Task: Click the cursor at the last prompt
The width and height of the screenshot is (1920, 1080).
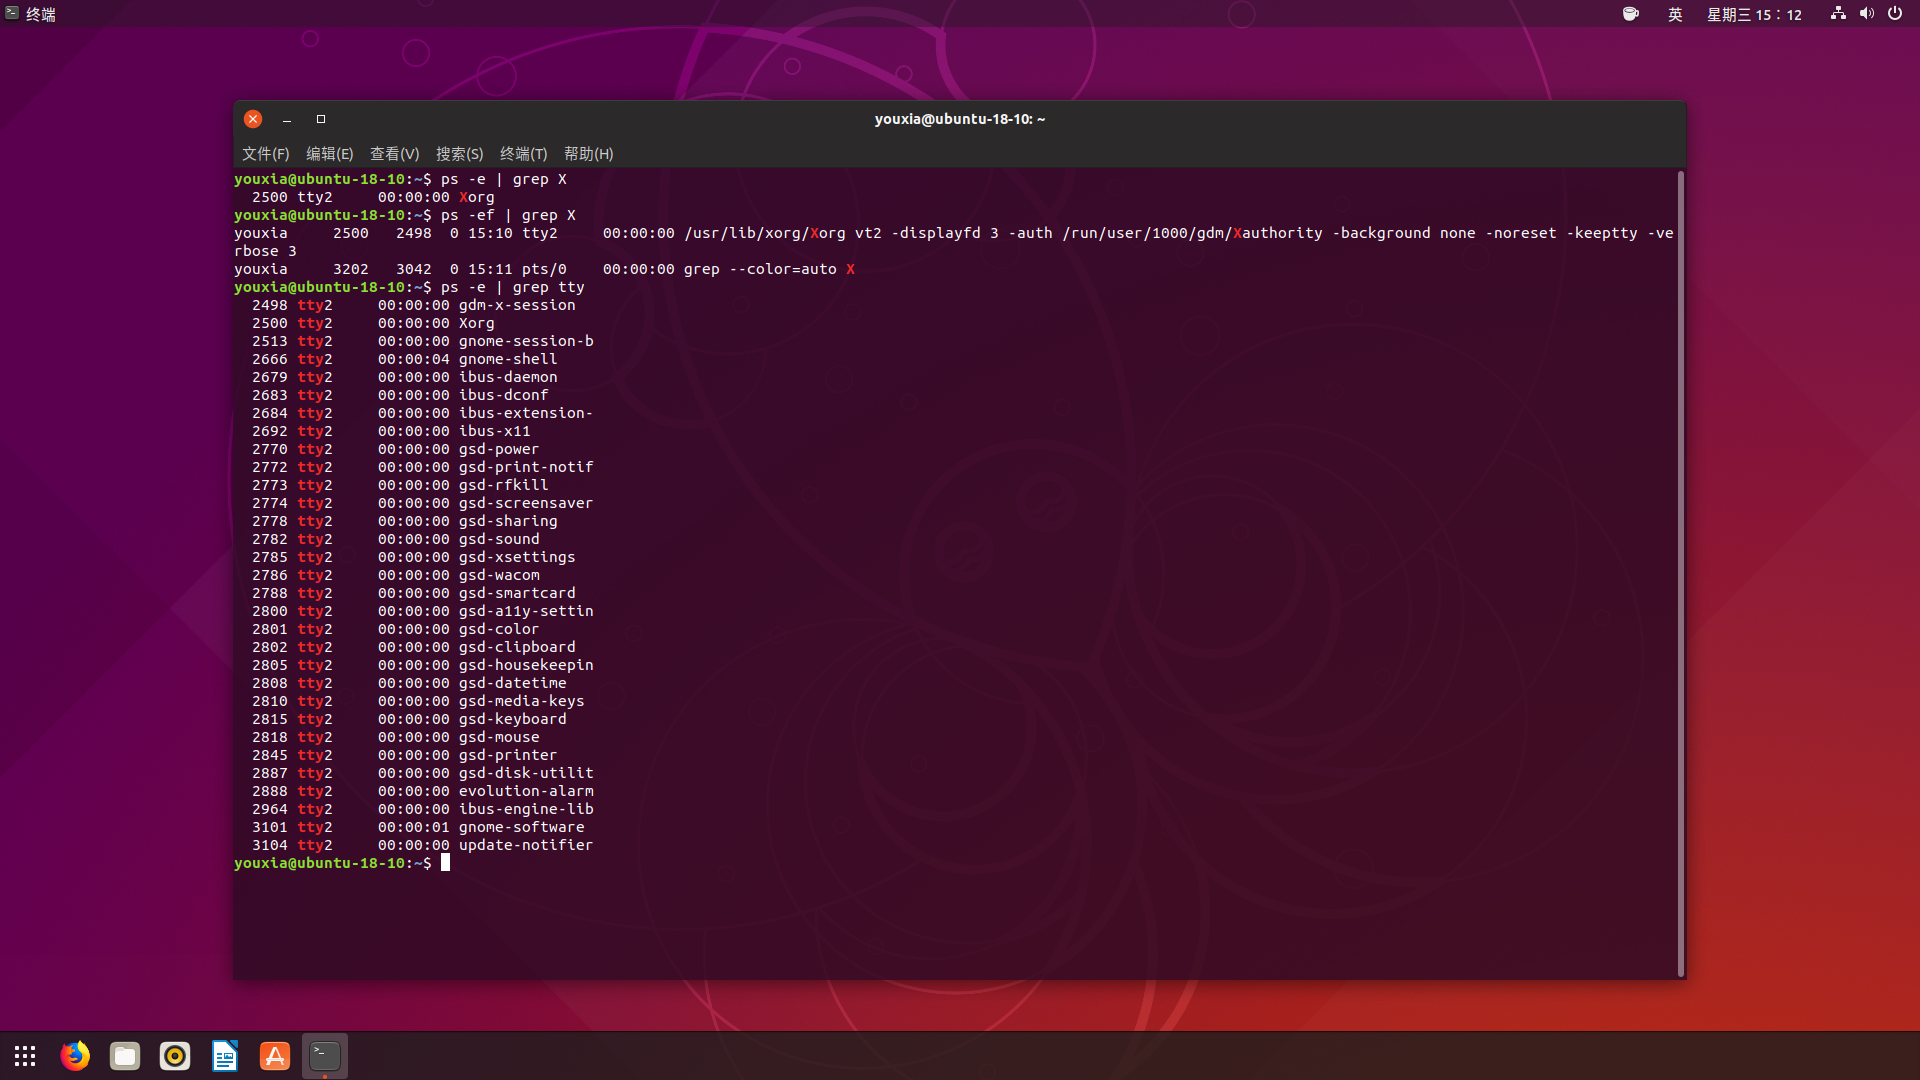Action: point(445,863)
